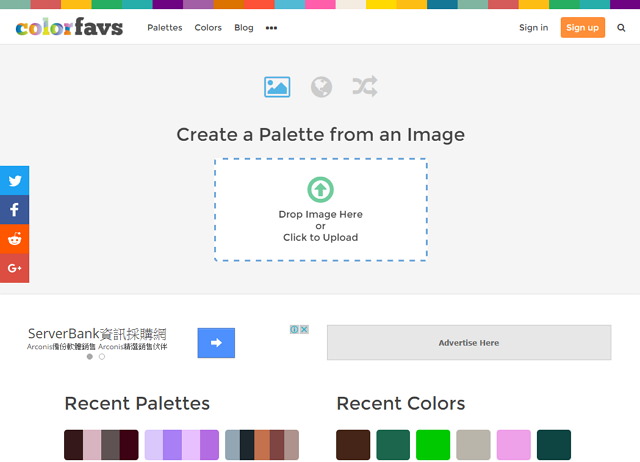Select the shuffle random palette icon
Viewport: 640px width, 462px height.
pos(365,87)
